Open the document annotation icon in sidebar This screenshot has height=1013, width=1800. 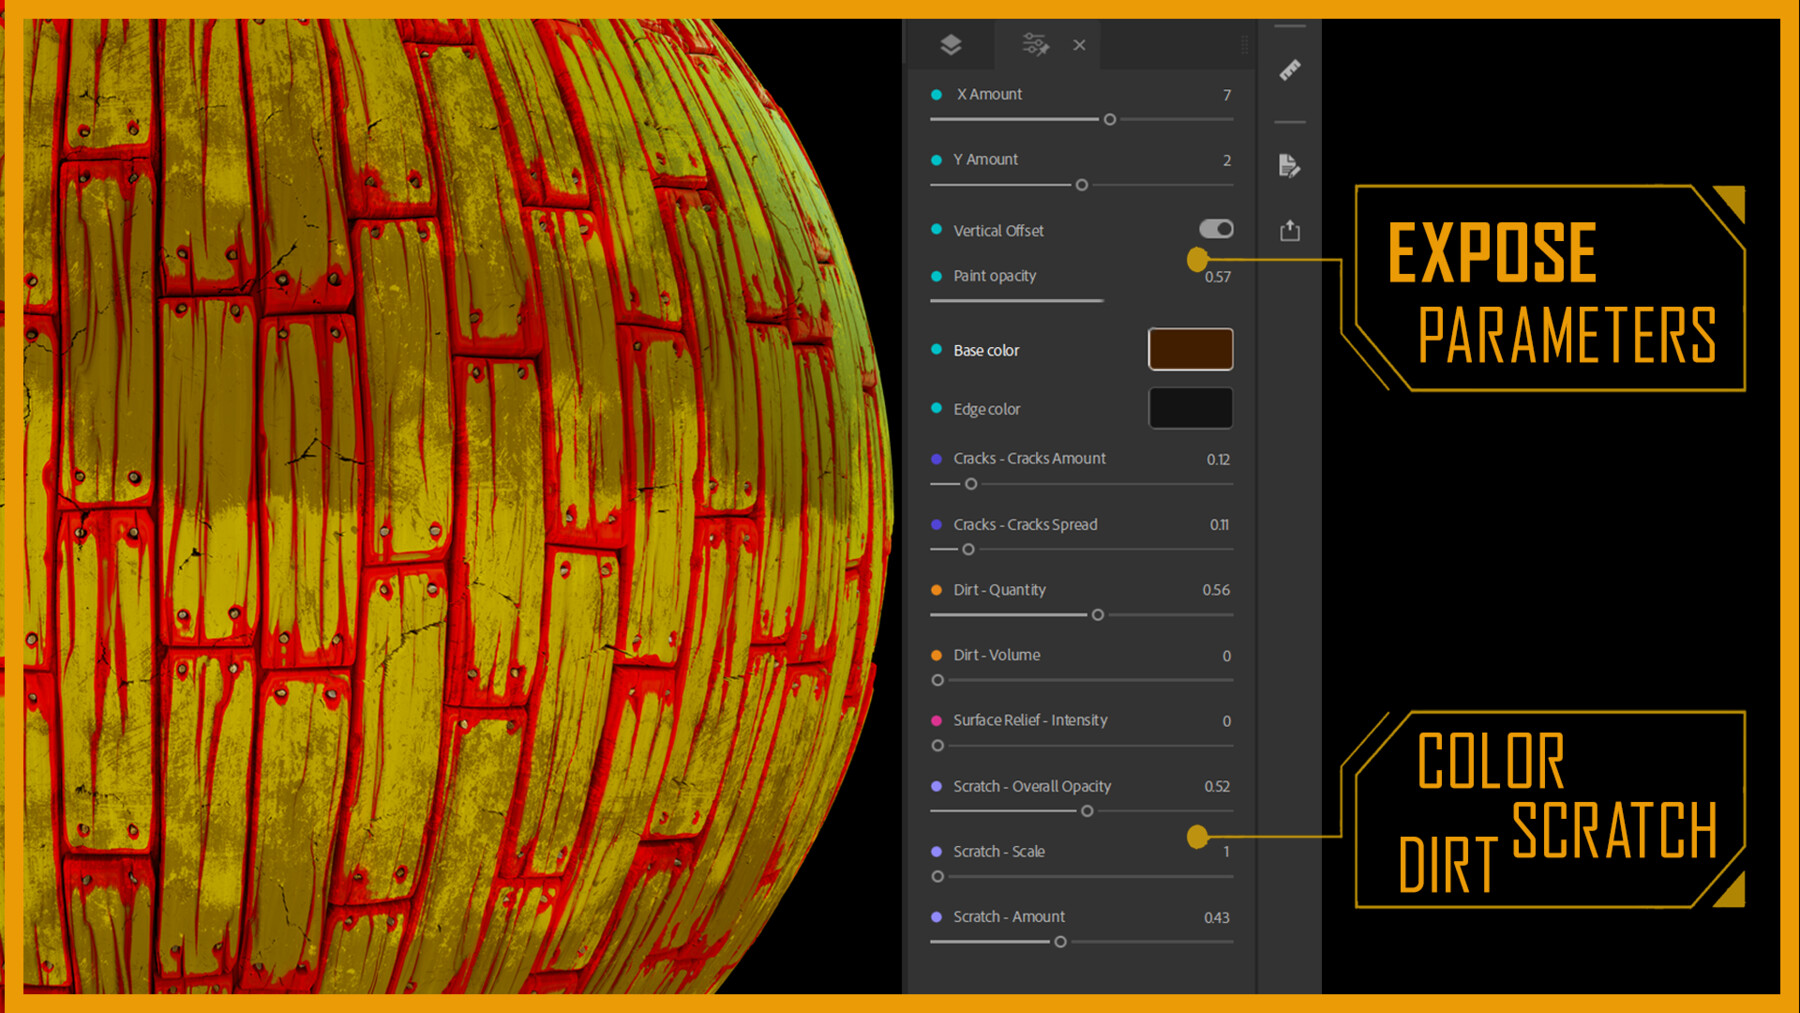click(1289, 166)
